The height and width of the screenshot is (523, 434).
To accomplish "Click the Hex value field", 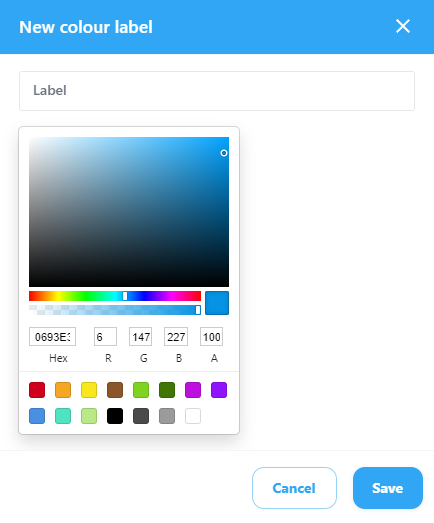I will tap(52, 337).
